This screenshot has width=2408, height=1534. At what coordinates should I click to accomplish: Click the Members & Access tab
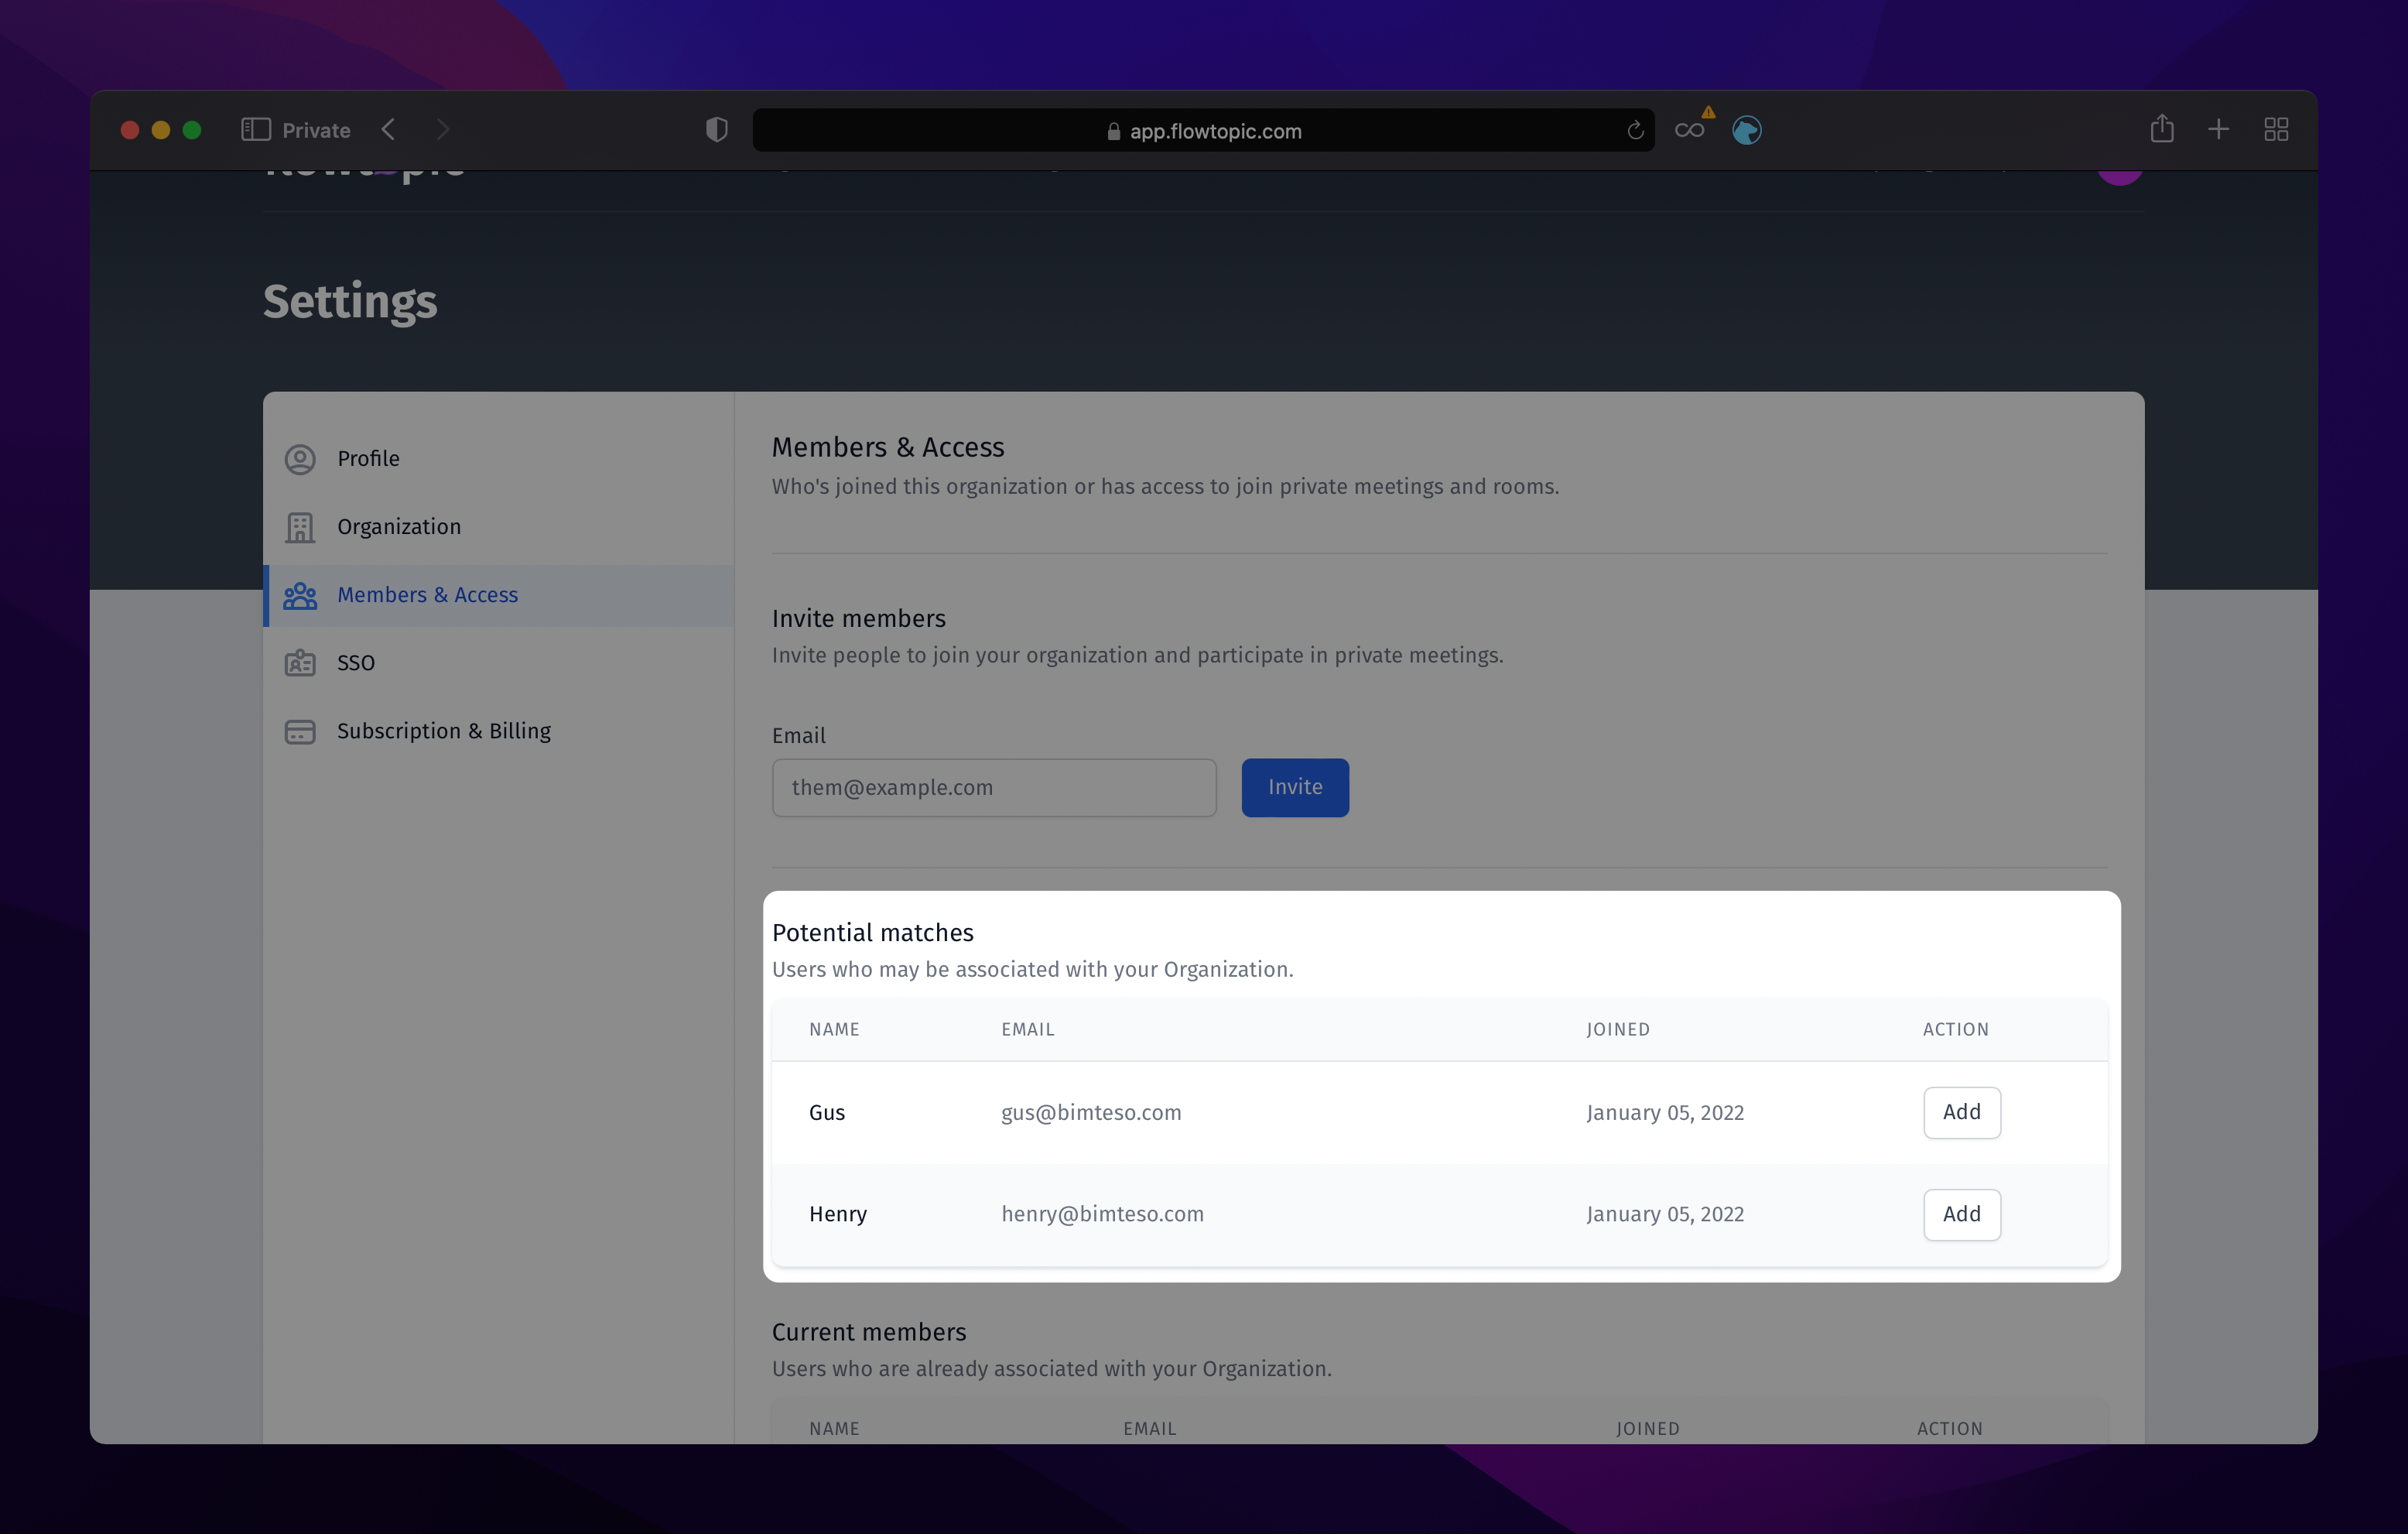(426, 593)
